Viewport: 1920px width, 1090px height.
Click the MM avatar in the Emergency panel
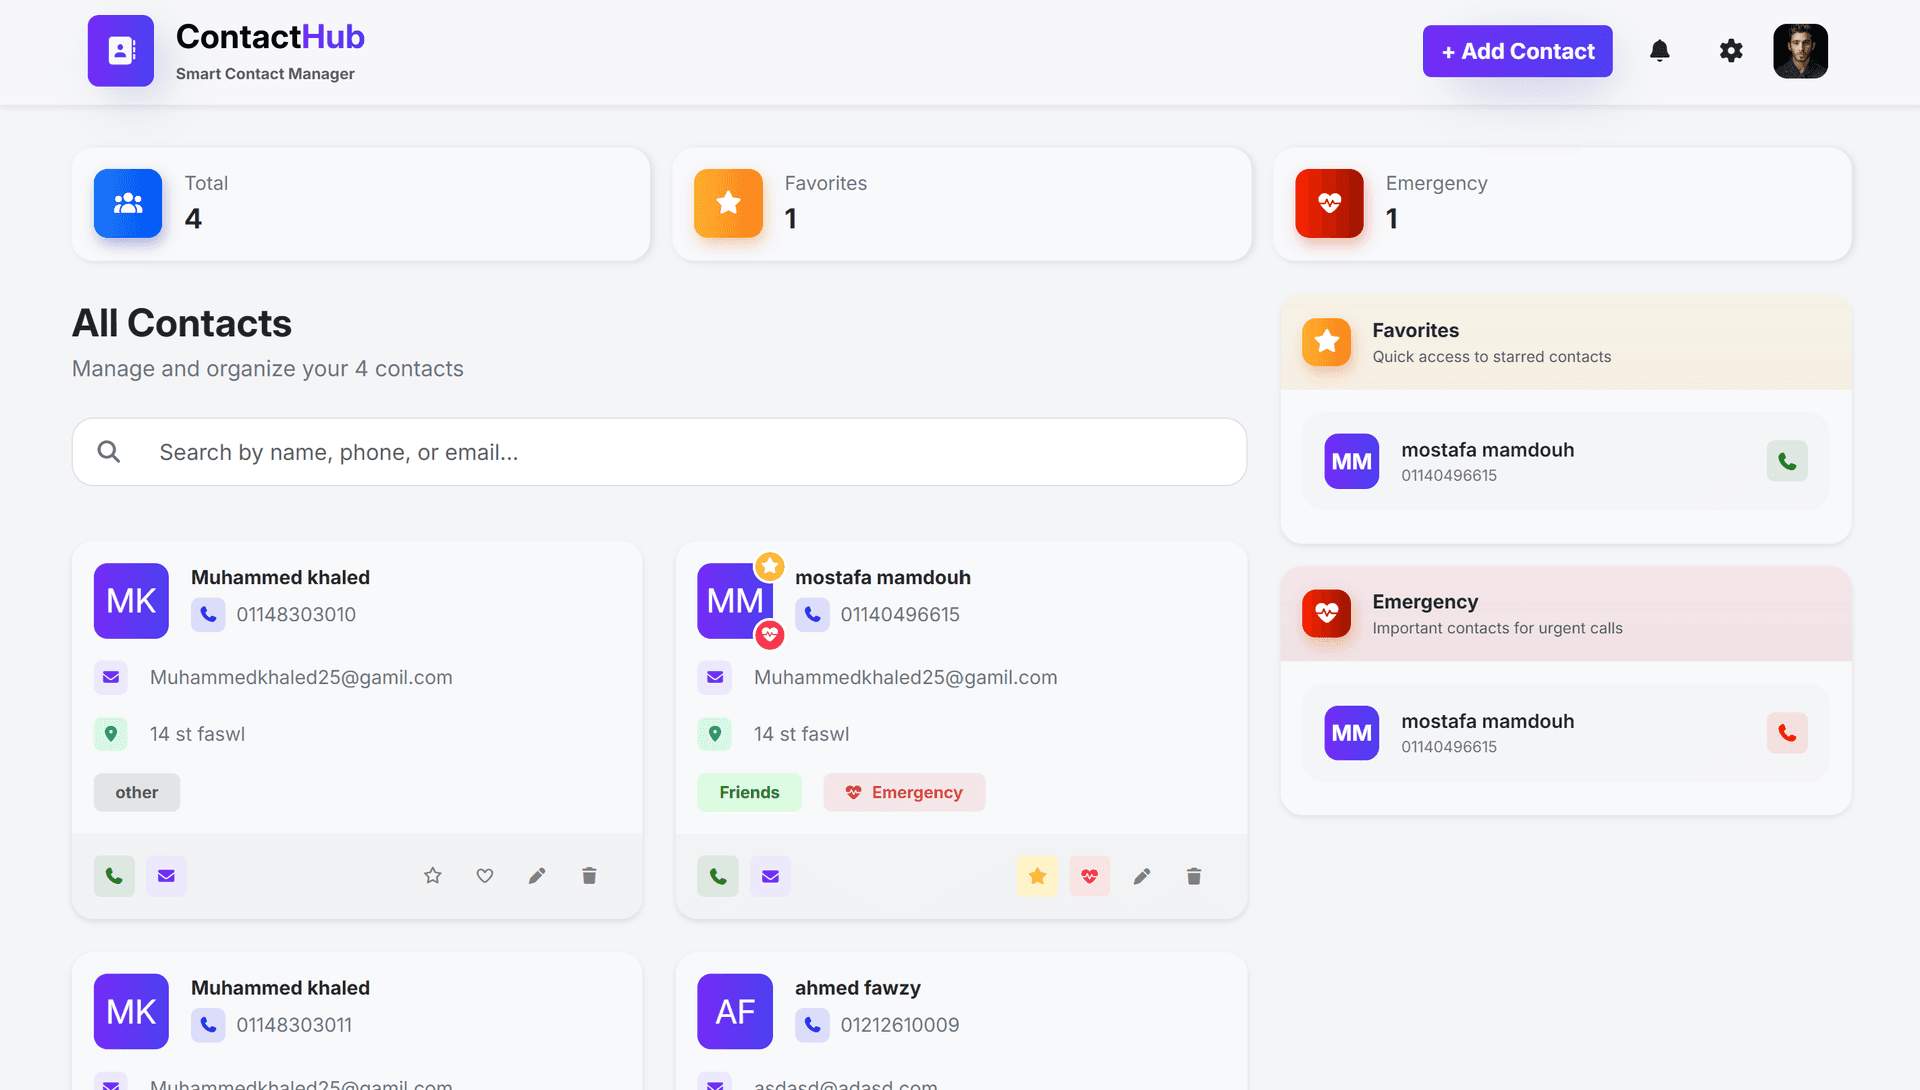(x=1351, y=733)
